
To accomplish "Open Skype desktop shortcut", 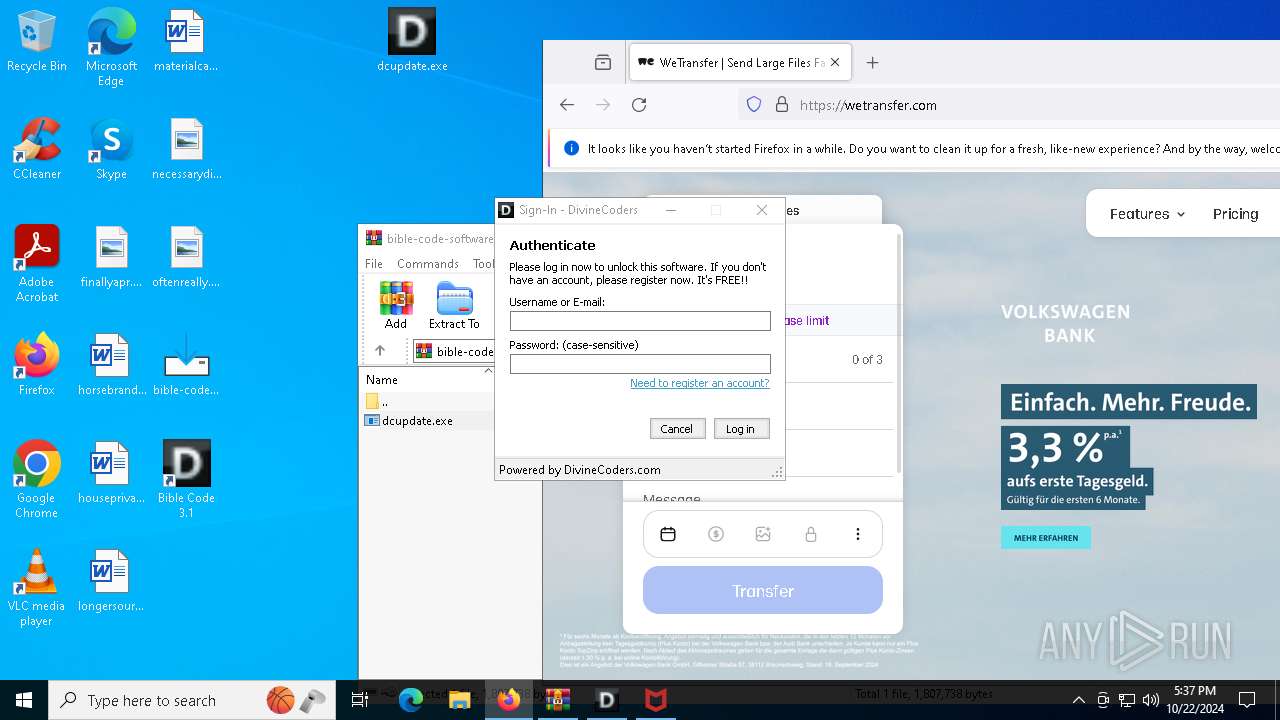I will (x=111, y=149).
